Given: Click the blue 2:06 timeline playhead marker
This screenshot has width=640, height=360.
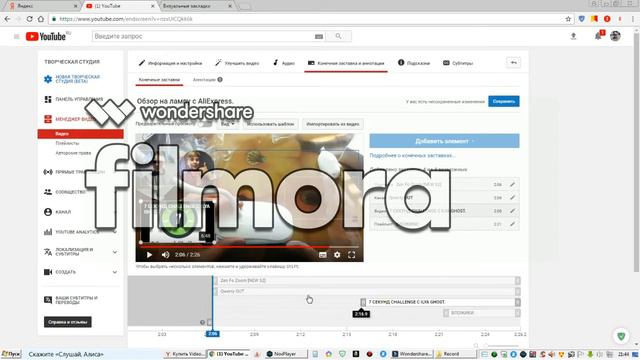Looking at the screenshot, I should click(x=212, y=334).
